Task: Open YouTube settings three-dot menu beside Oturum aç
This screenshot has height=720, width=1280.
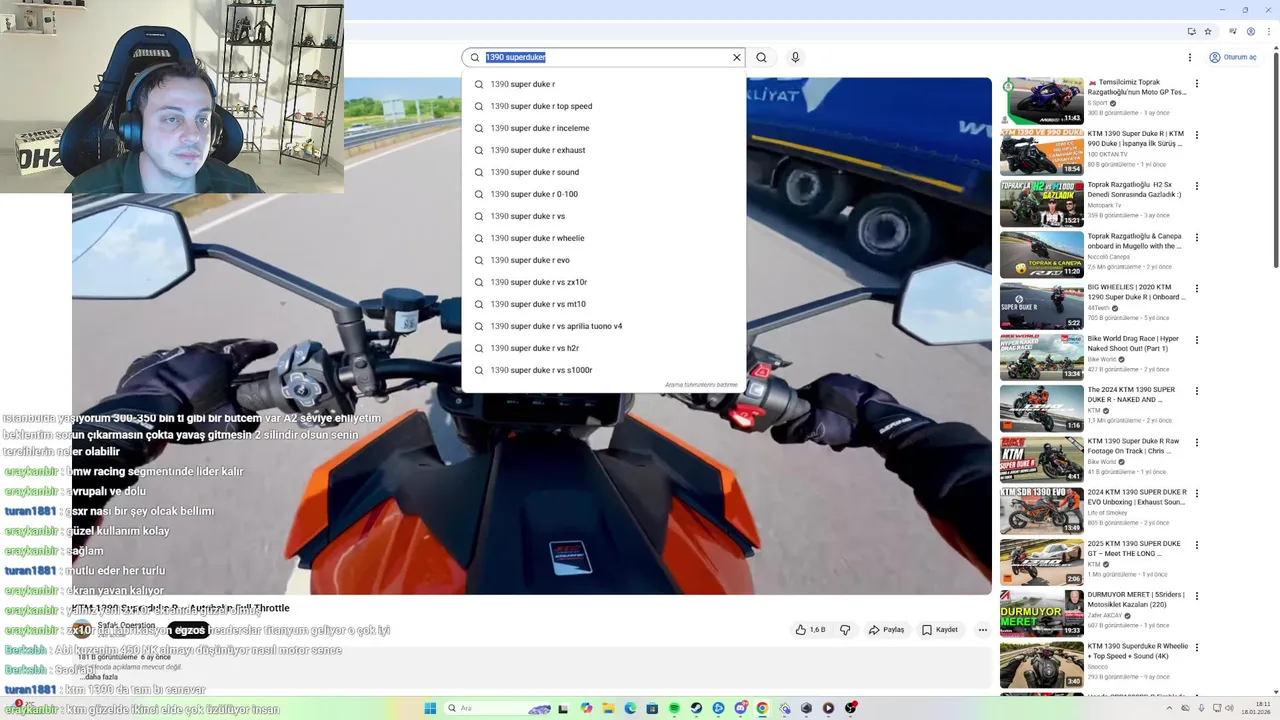Action: pyautogui.click(x=1190, y=57)
